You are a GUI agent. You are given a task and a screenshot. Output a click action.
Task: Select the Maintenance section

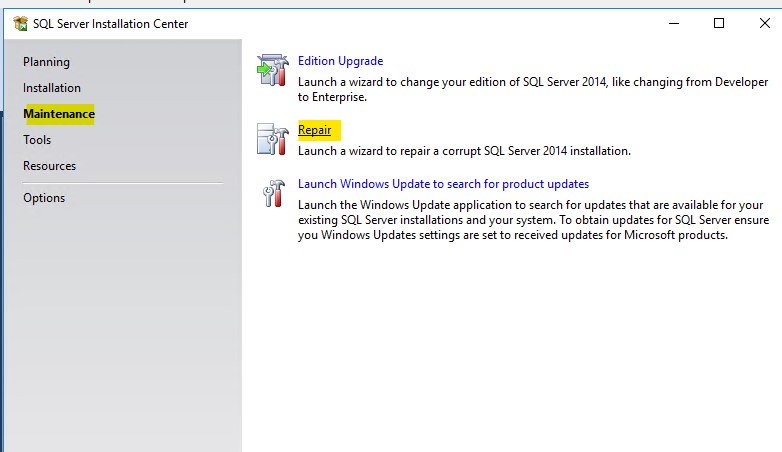point(59,114)
